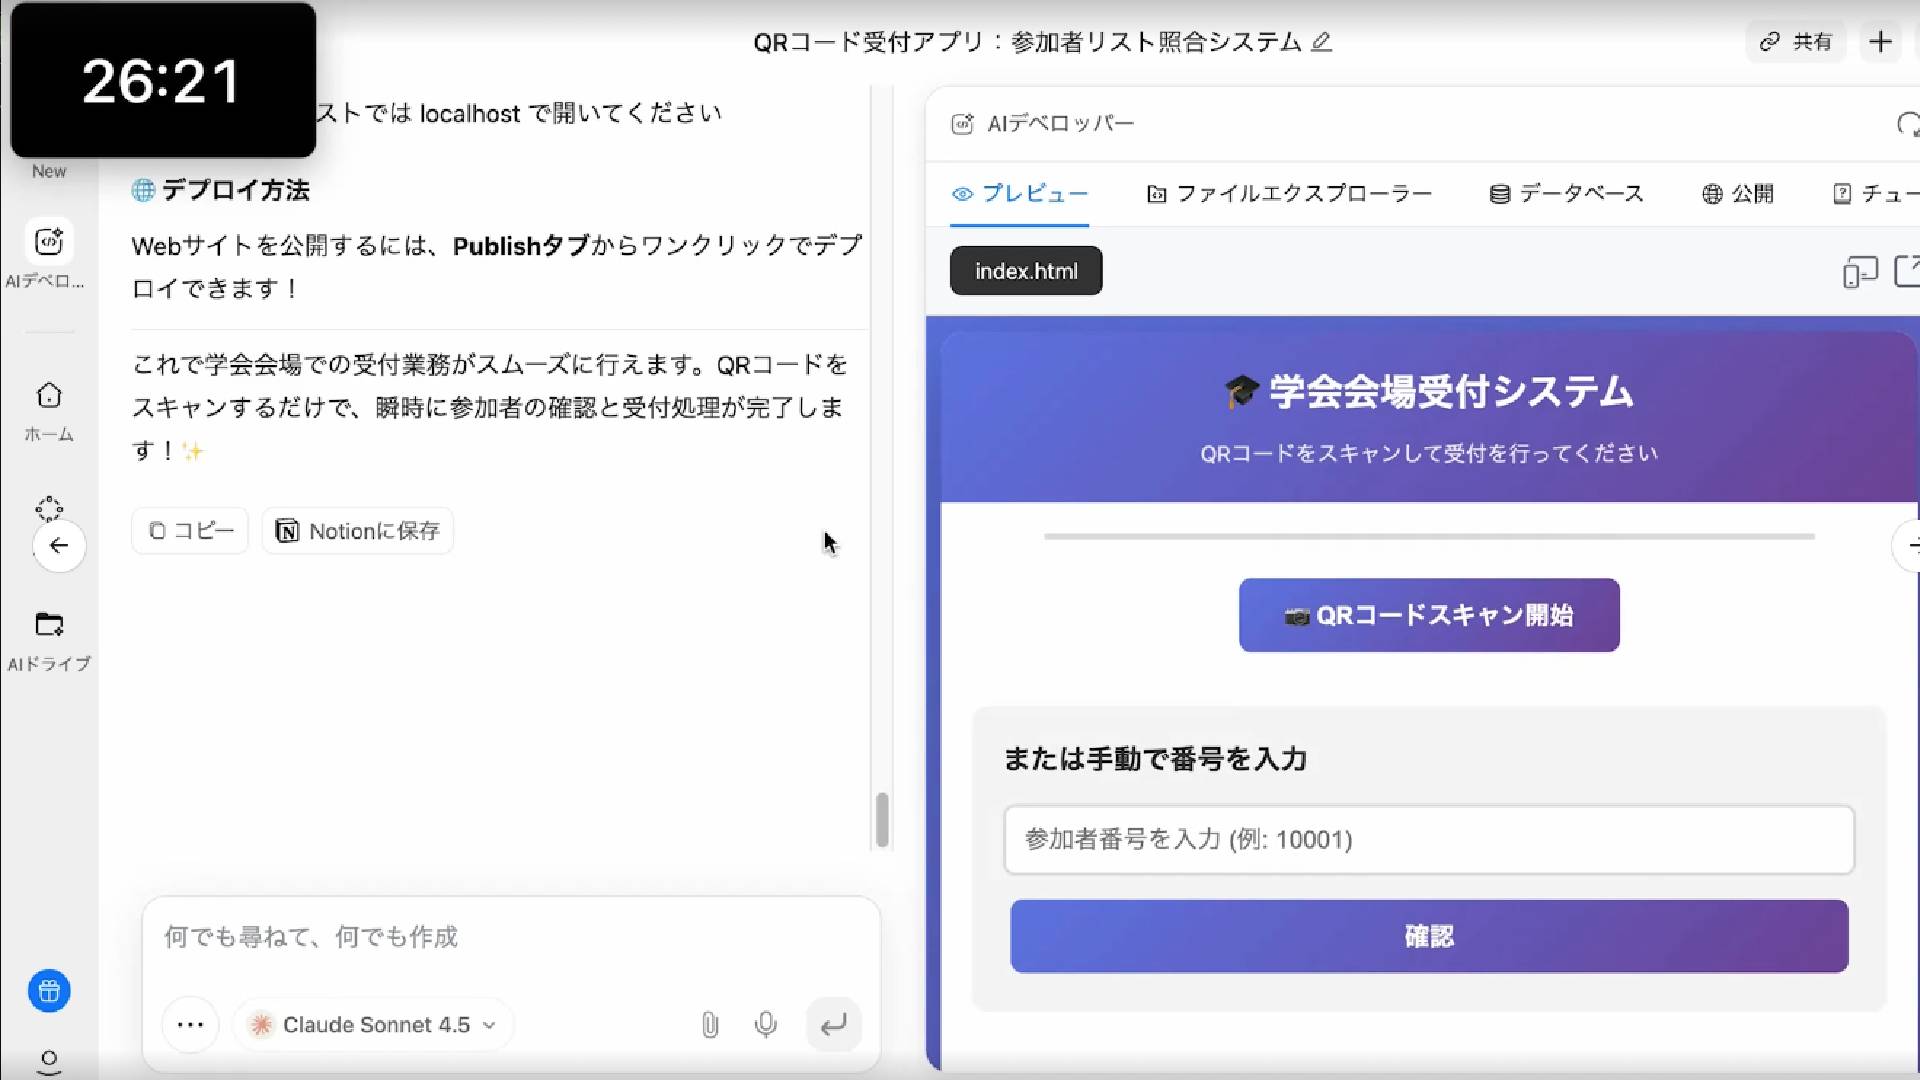Click the Save to Notion button
Screen dimensions: 1920x1080
(x=358, y=531)
